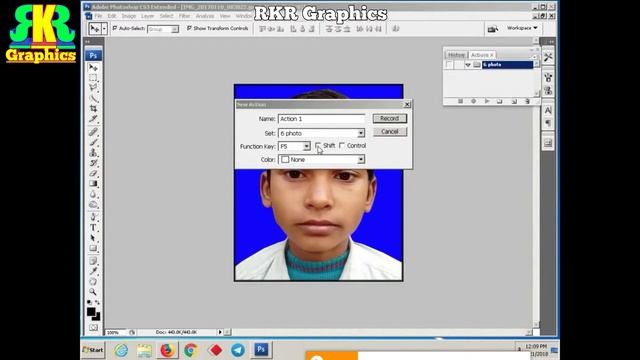Select the Crop tool

(93, 108)
